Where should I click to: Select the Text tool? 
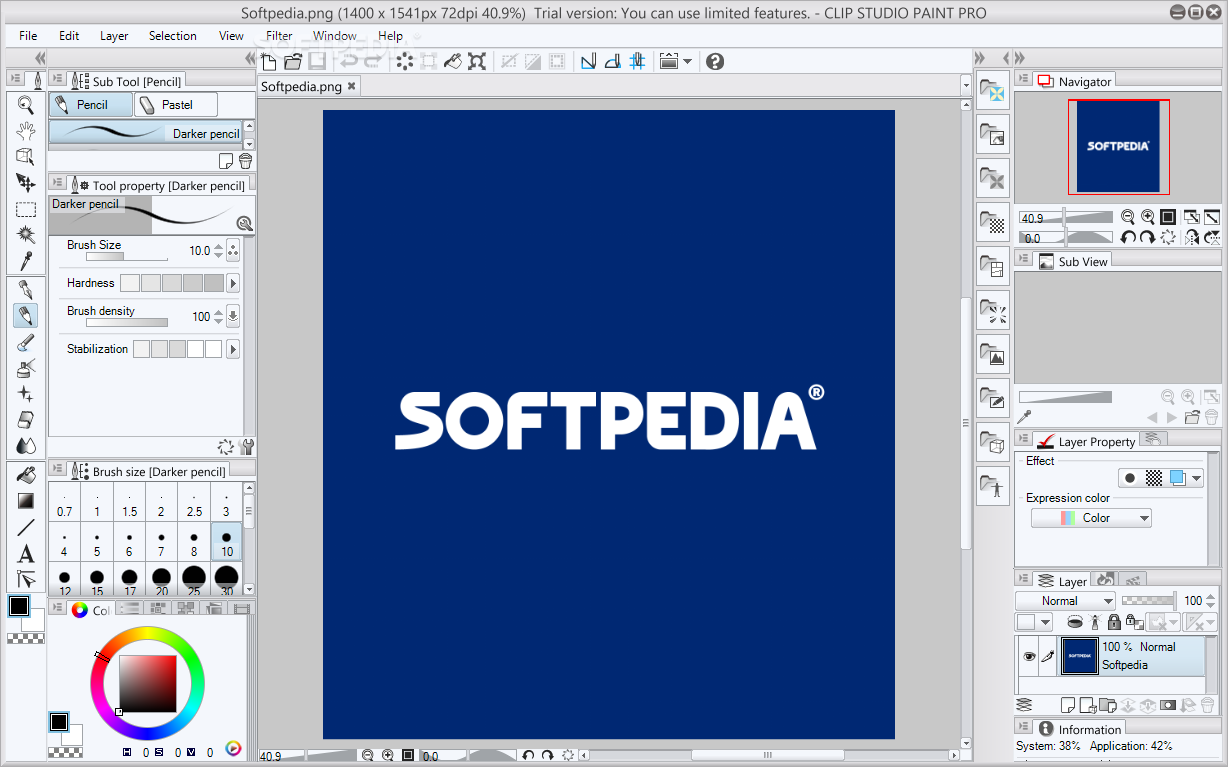pos(26,553)
